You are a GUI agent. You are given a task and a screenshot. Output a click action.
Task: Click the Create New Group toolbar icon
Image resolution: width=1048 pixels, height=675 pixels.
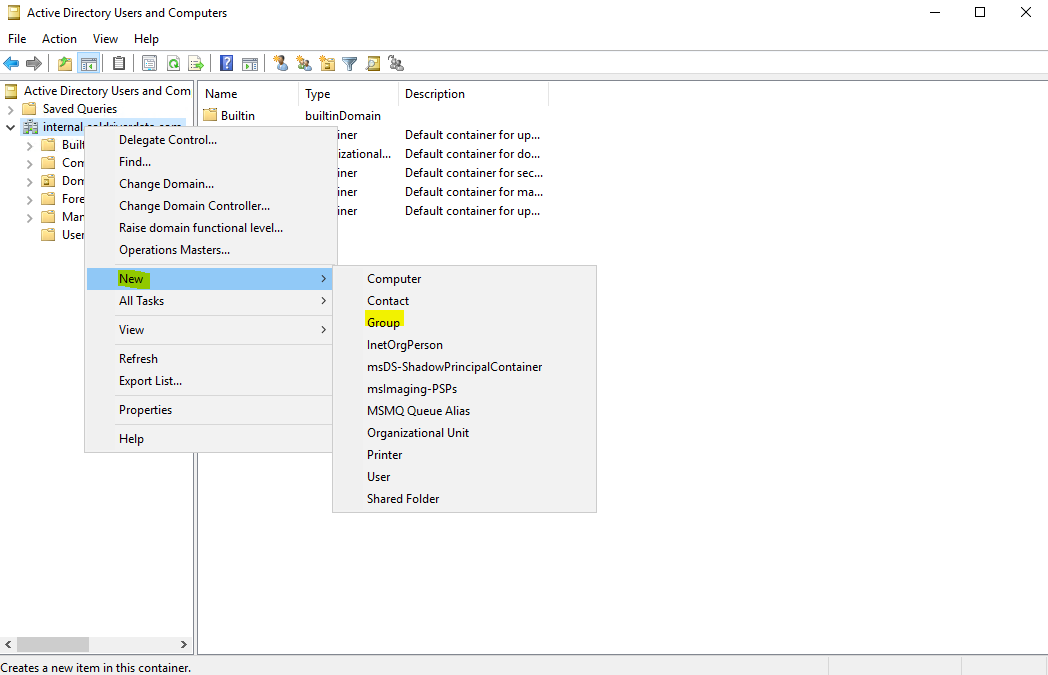(304, 64)
